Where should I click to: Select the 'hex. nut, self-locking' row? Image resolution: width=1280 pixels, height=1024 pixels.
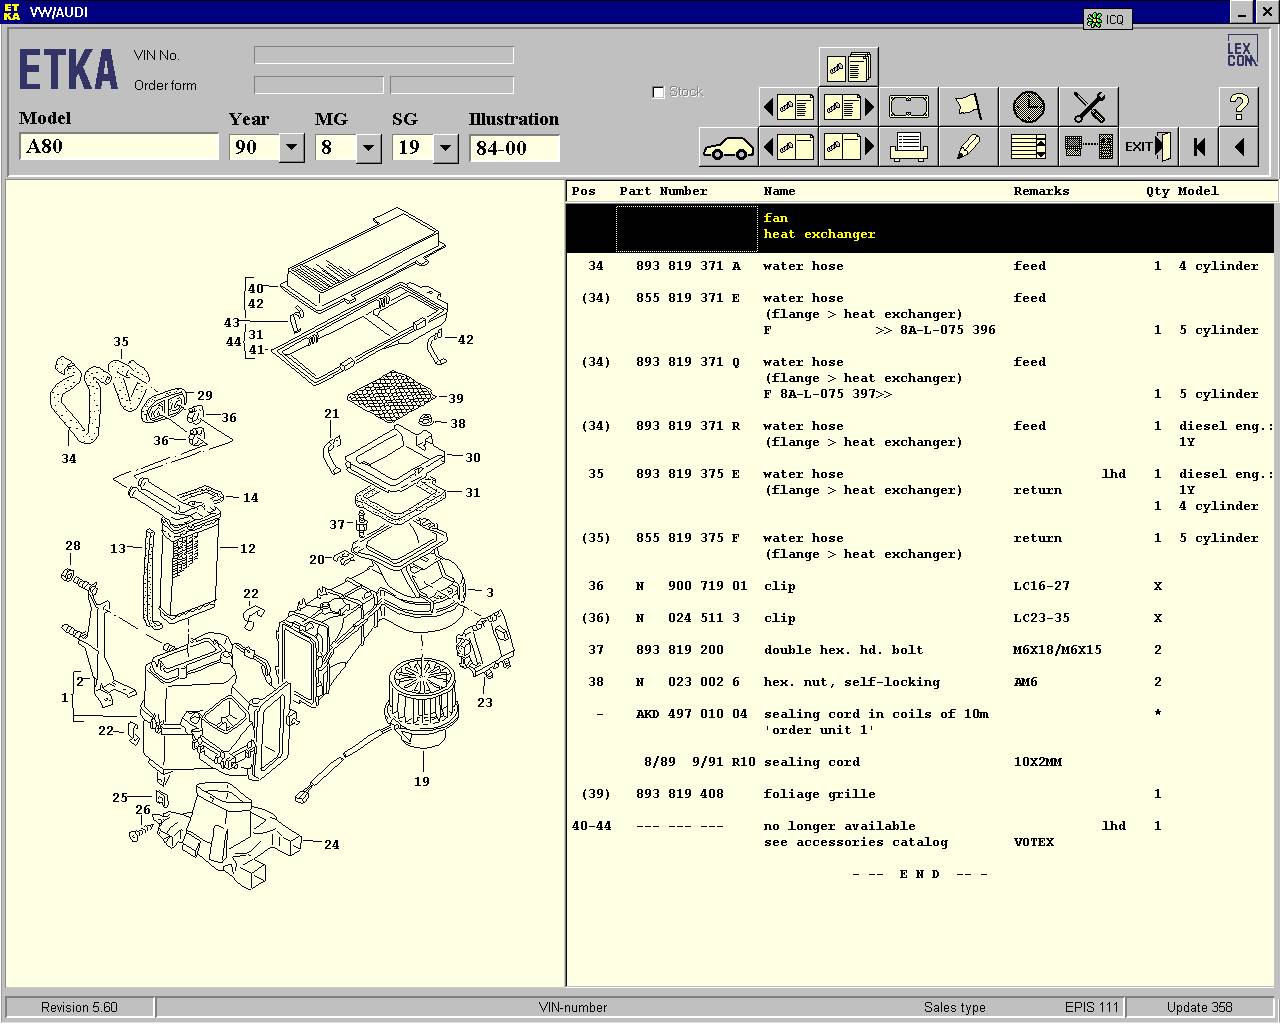coord(920,682)
